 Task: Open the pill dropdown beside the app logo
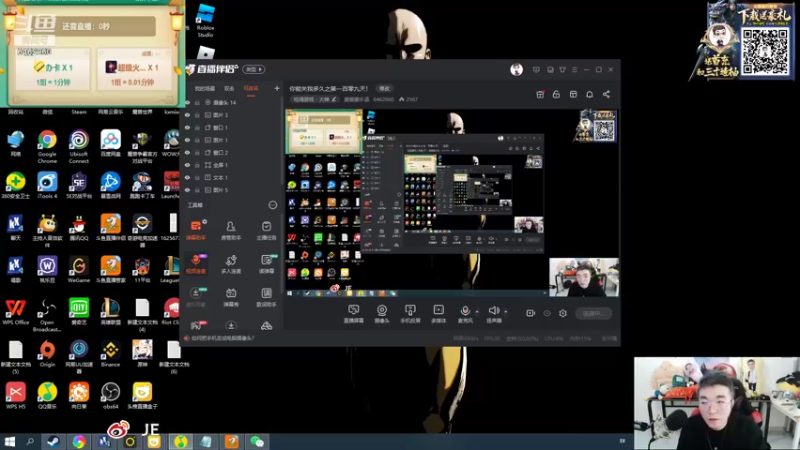pos(254,69)
